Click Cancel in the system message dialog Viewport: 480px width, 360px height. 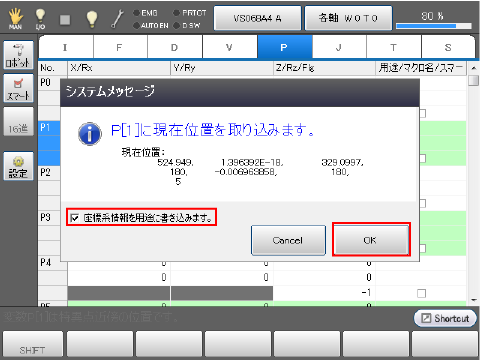tap(288, 240)
